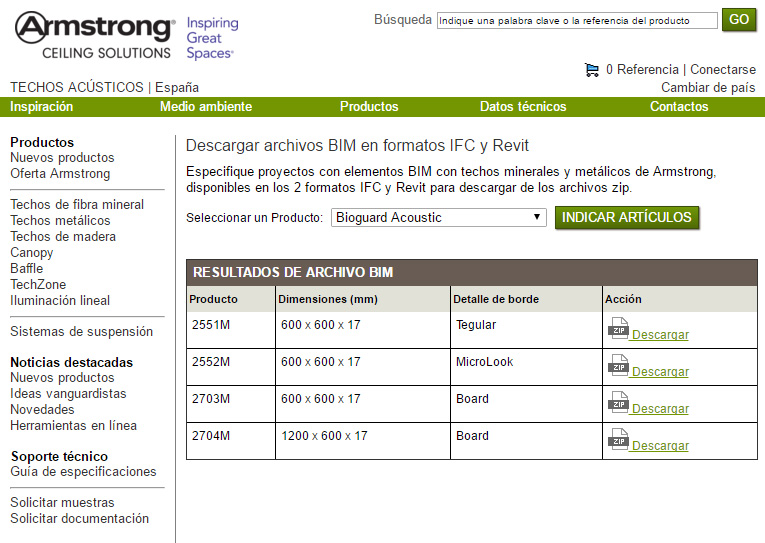
Task: Click the GO search button
Action: coord(739,20)
